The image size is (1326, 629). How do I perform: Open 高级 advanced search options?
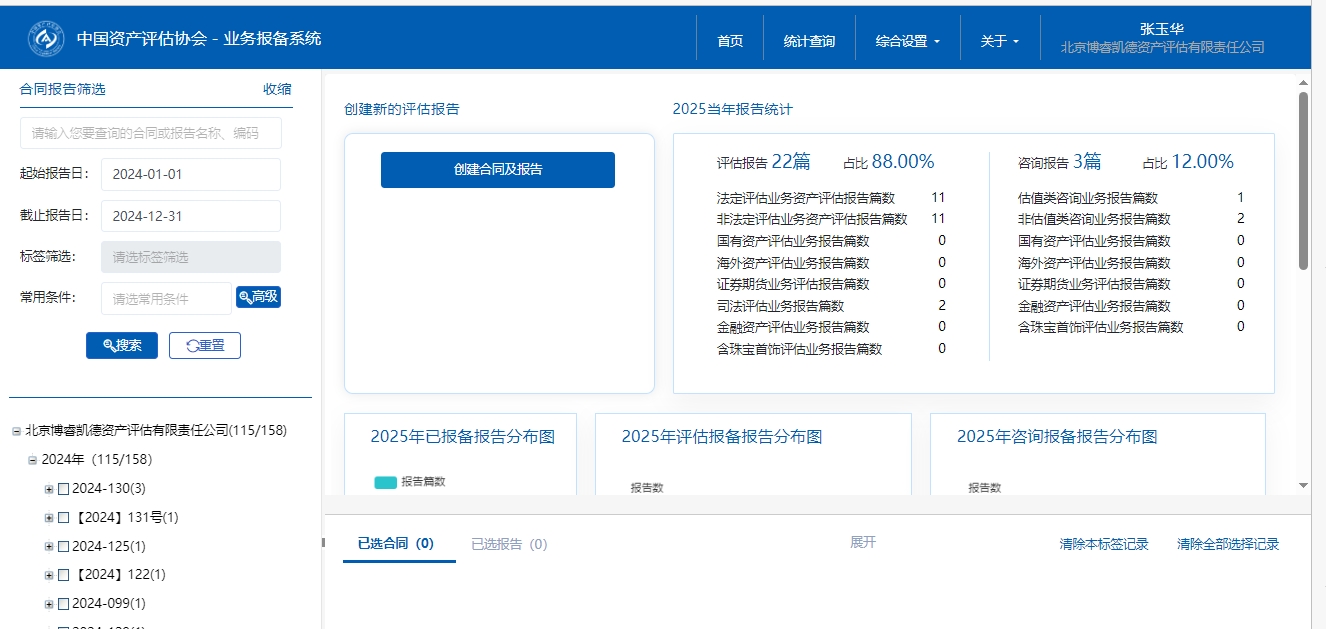258,297
